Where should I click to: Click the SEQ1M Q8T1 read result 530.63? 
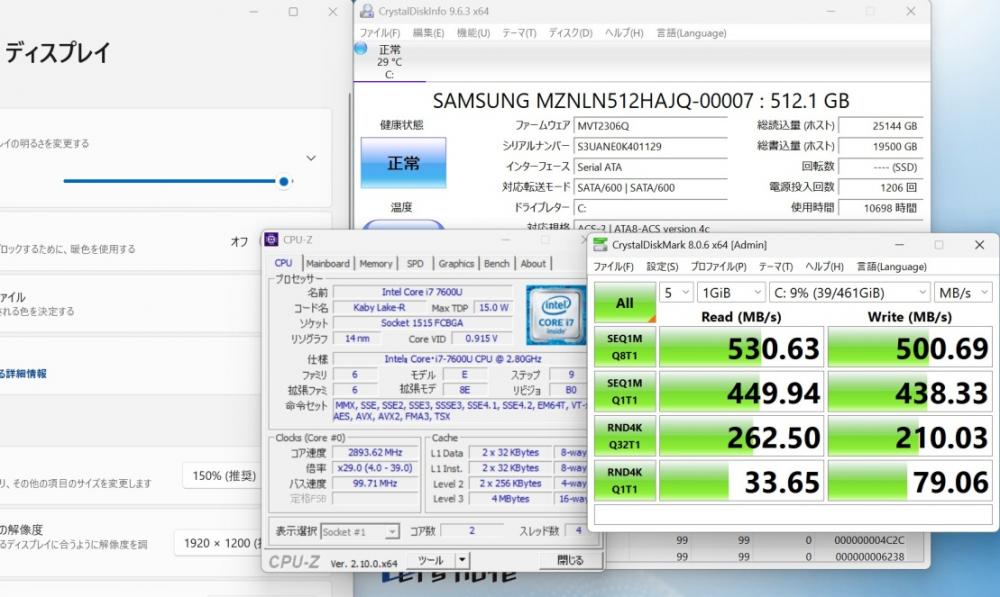[x=741, y=348]
